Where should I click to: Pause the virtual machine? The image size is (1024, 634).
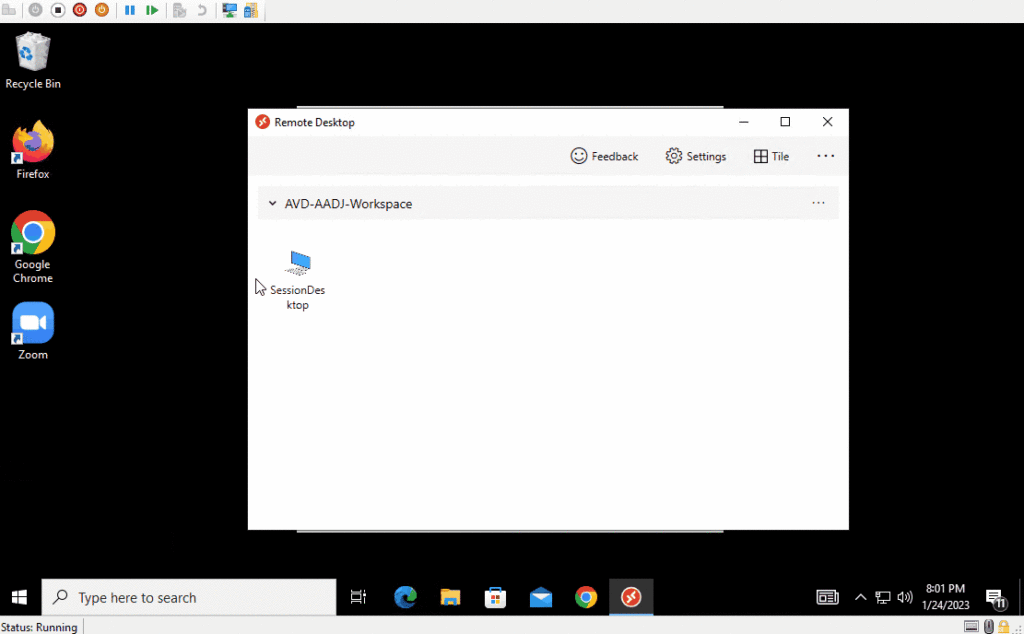pos(130,10)
